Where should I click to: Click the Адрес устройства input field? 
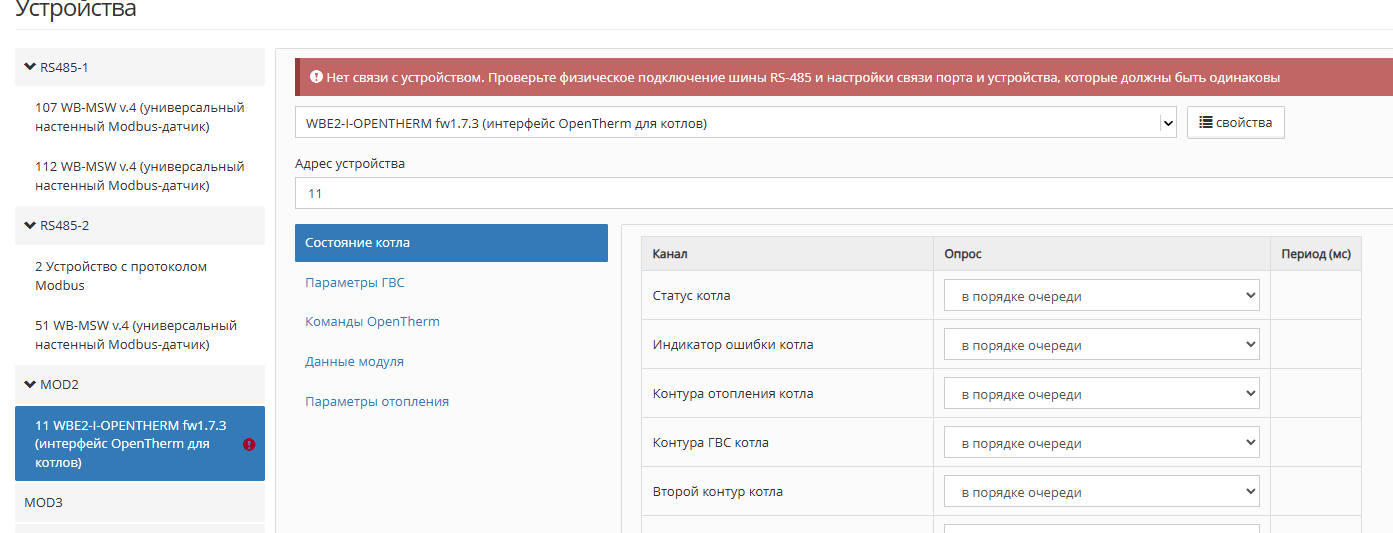[844, 193]
